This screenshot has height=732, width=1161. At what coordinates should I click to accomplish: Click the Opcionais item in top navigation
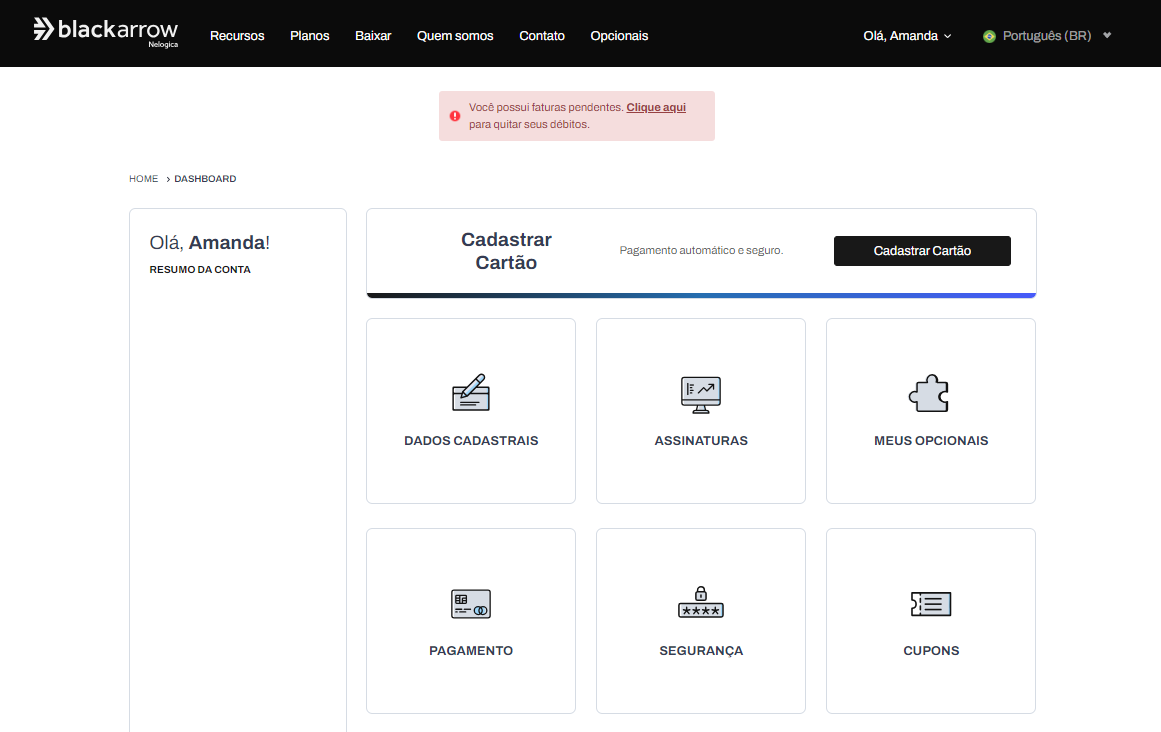[619, 36]
